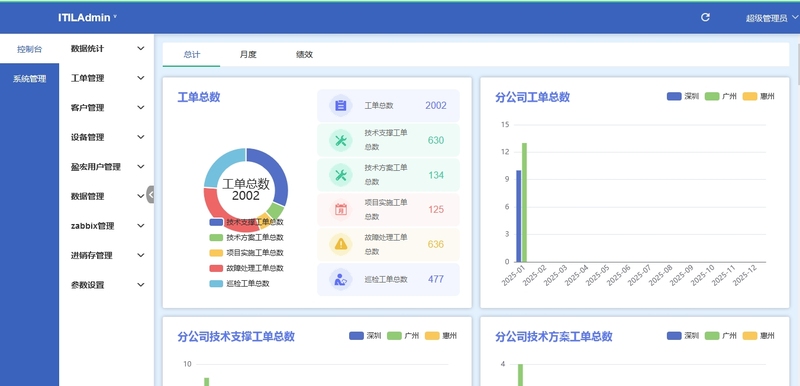Image resolution: width=800 pixels, height=386 pixels.
Task: Expand the 盈宏用户管理 menu
Action: click(108, 167)
